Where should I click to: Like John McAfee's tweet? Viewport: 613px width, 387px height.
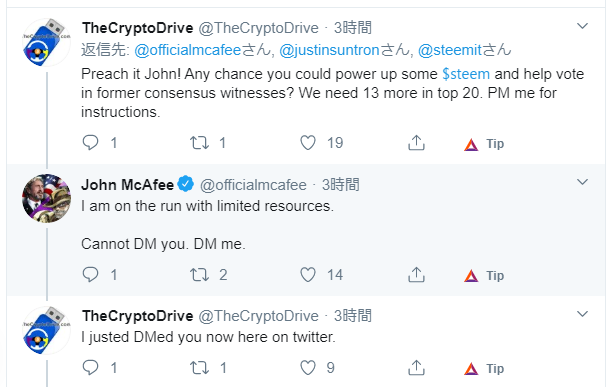tap(308, 274)
